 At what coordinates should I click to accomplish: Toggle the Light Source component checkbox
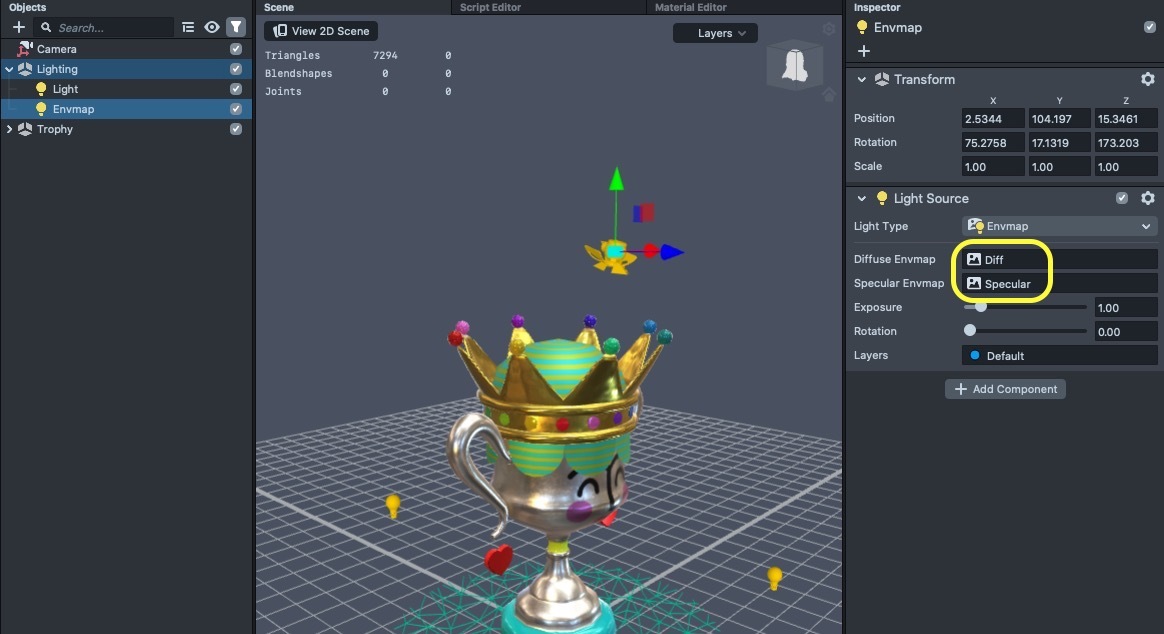click(1122, 198)
